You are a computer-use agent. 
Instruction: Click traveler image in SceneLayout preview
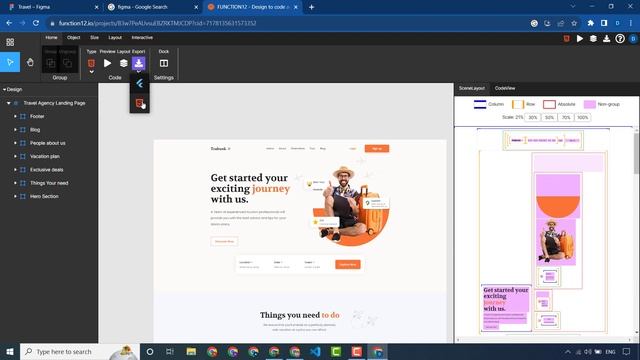point(556,242)
